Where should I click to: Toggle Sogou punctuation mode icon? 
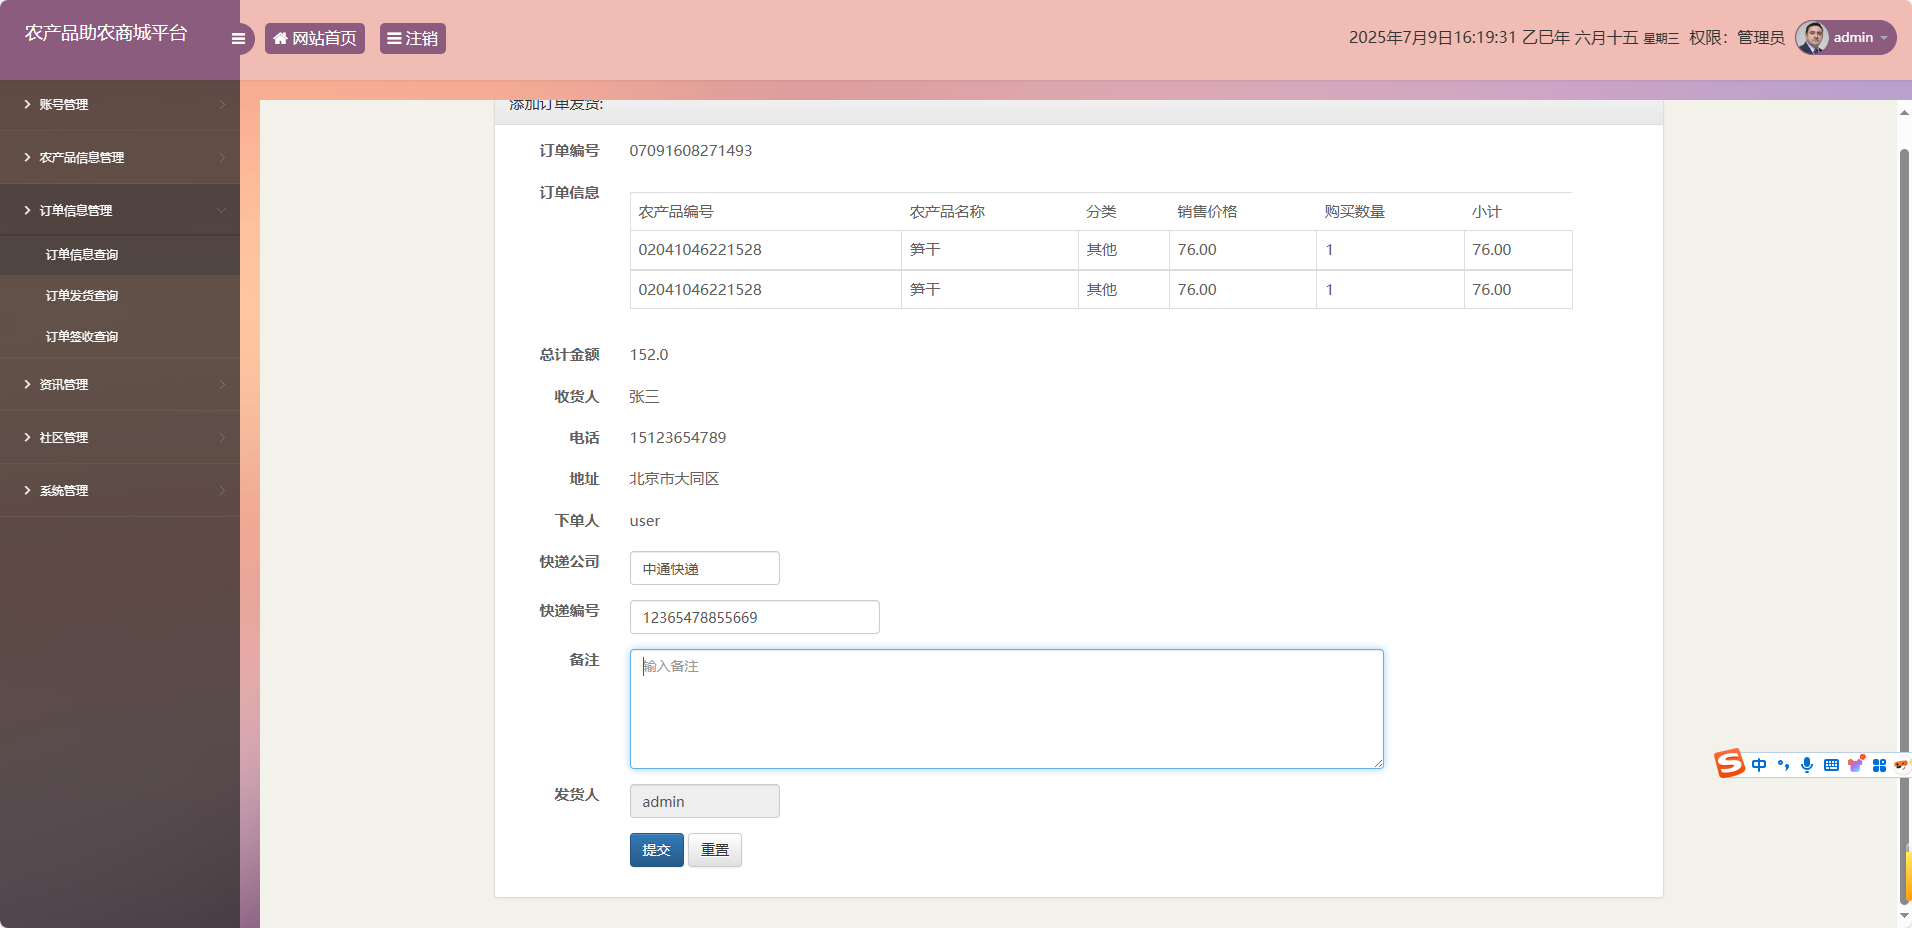tap(1784, 764)
